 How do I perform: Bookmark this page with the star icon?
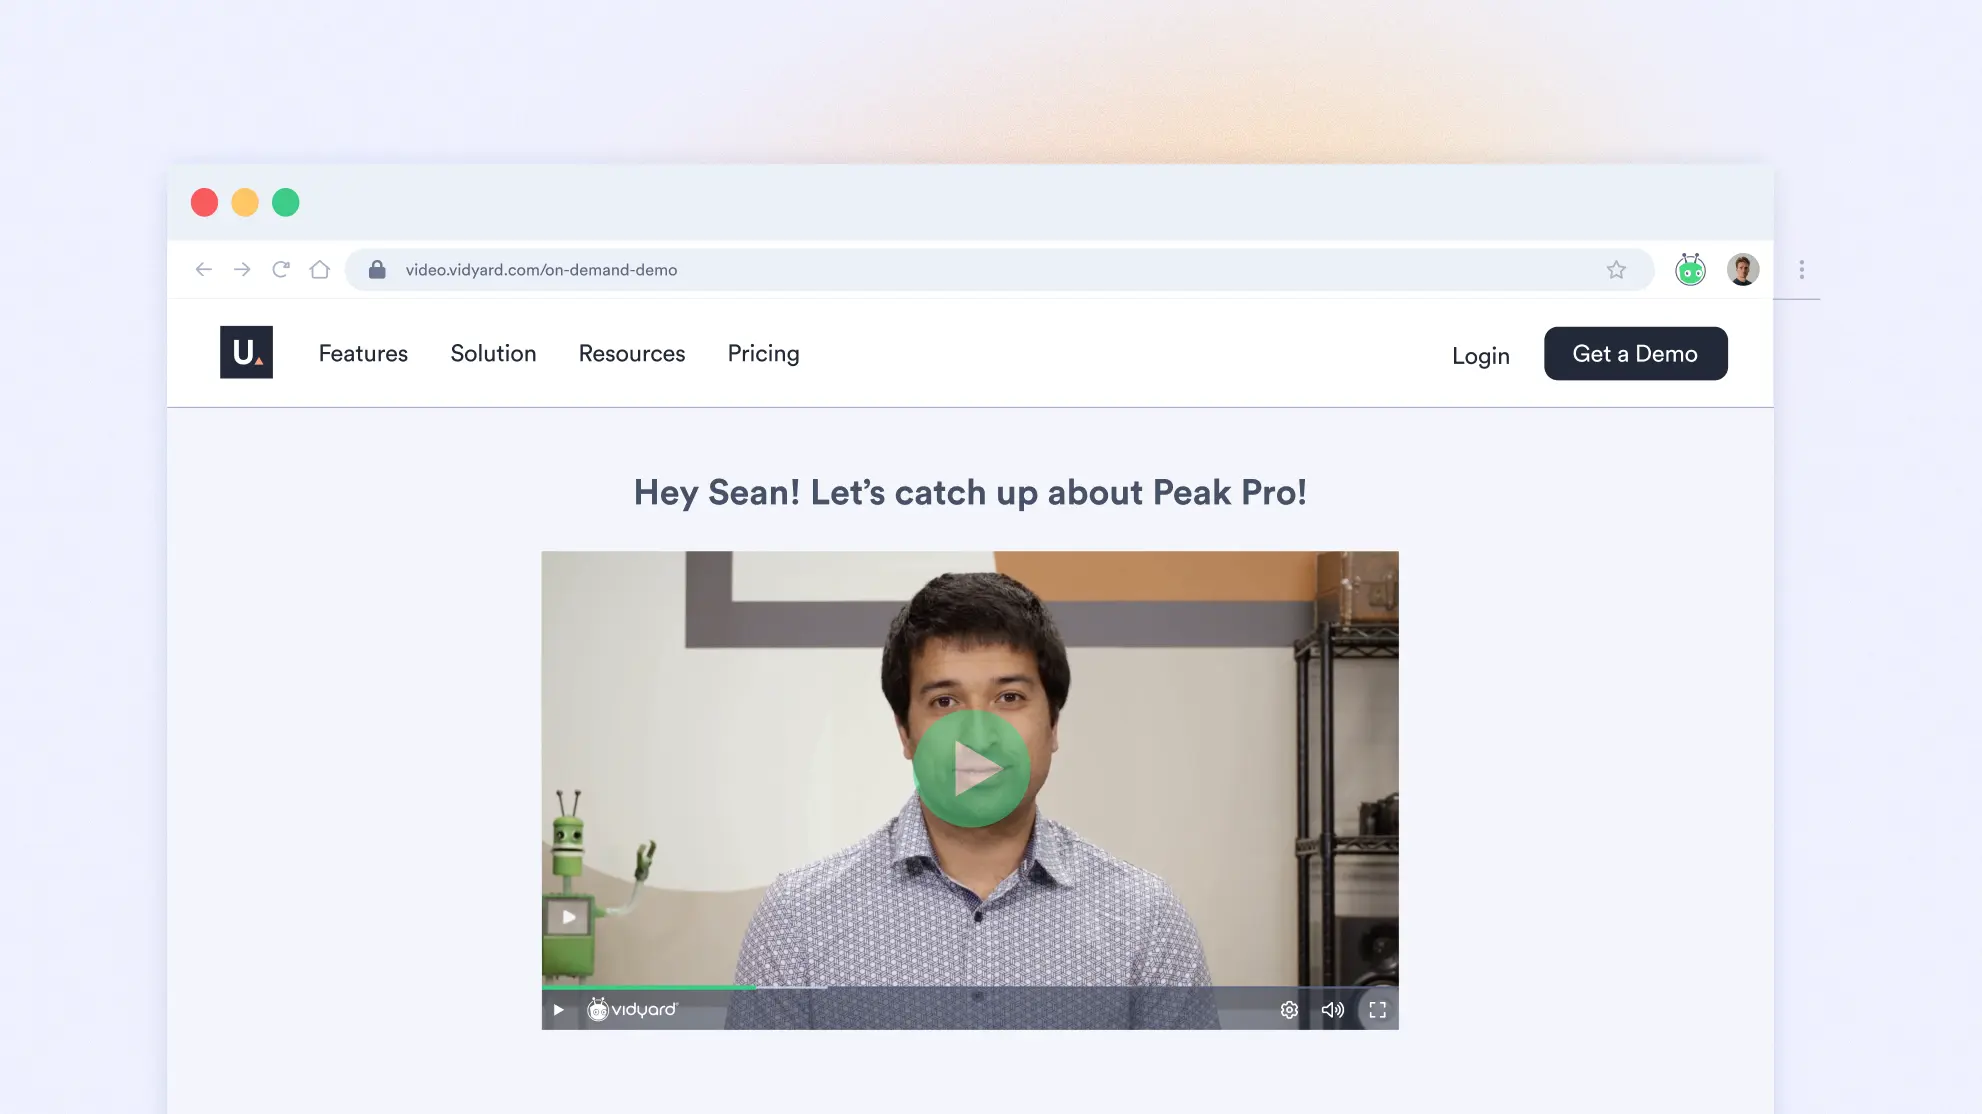[1616, 269]
